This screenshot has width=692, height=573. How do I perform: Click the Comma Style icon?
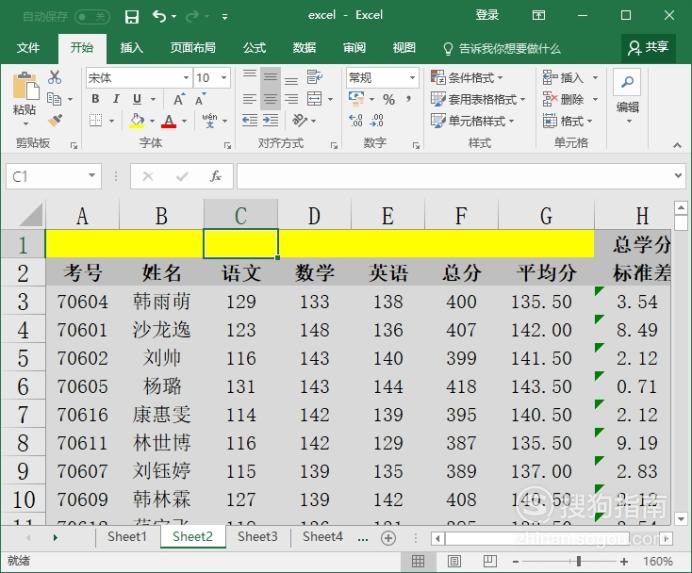pos(409,98)
